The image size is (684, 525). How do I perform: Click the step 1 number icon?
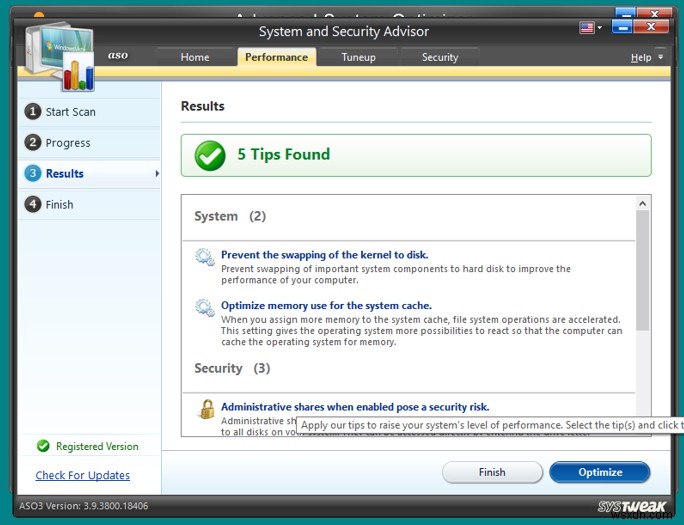click(x=33, y=112)
